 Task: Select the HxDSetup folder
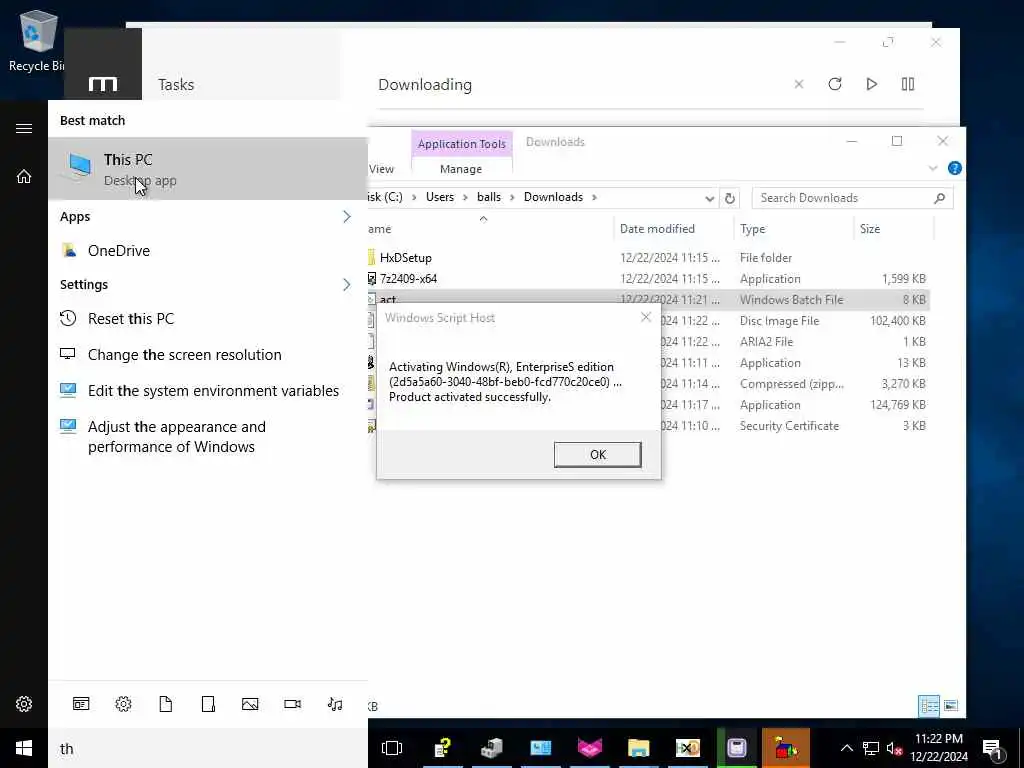[406, 258]
